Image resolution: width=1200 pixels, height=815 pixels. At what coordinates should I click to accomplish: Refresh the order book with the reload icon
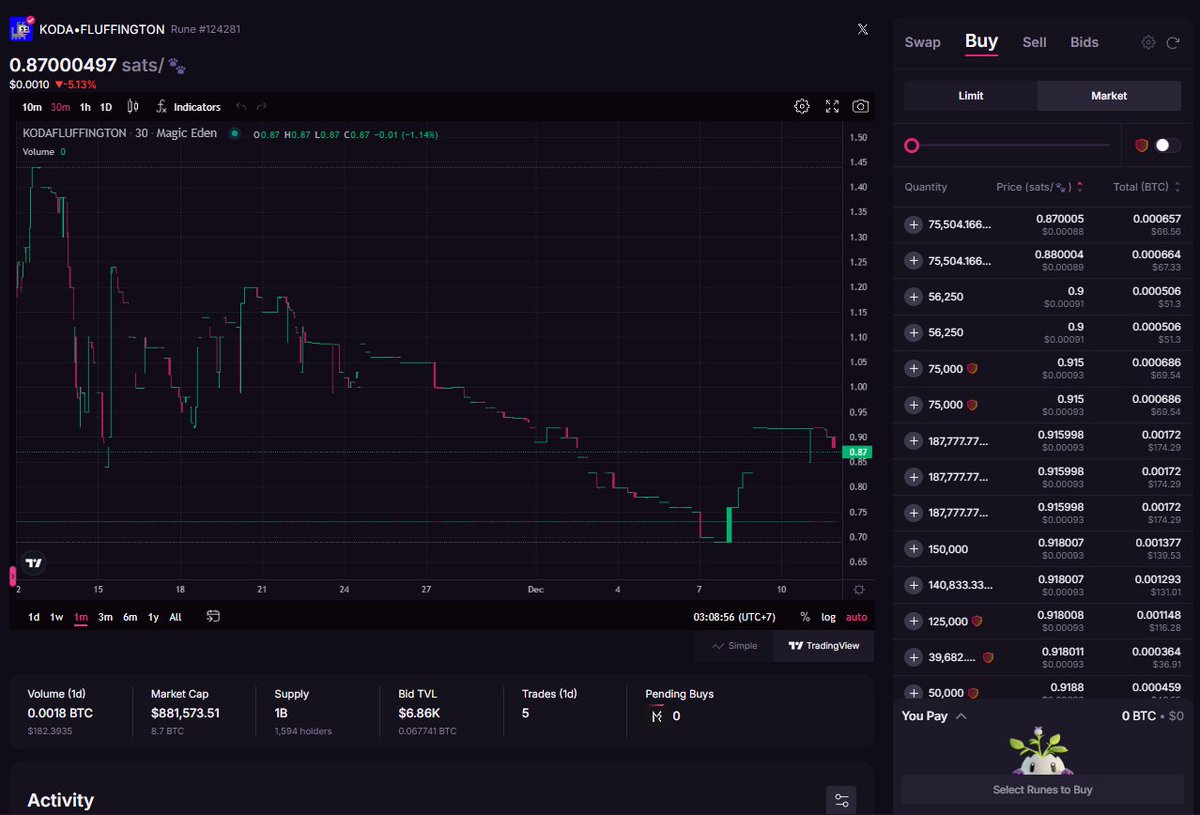click(1172, 42)
